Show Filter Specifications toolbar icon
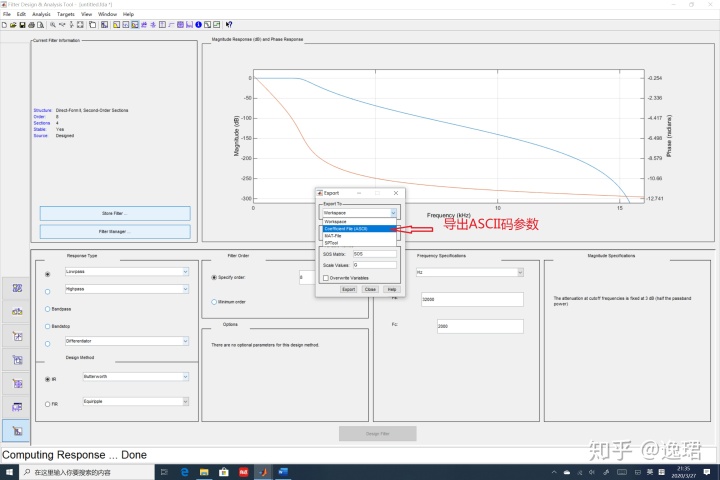The height and width of the screenshot is (480, 720). (104, 25)
